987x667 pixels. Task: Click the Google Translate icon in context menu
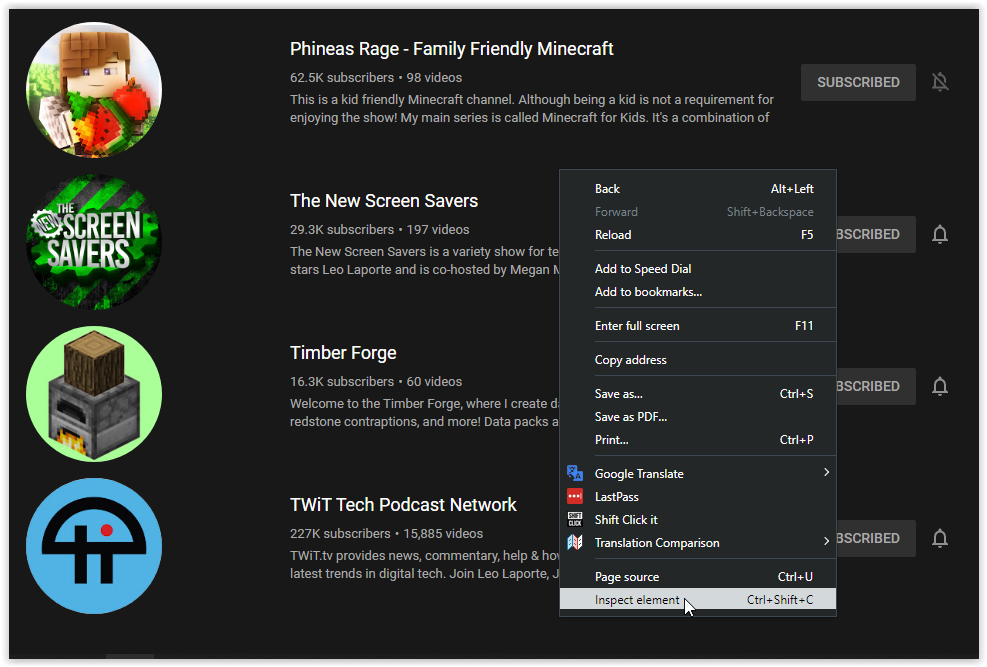coord(575,474)
